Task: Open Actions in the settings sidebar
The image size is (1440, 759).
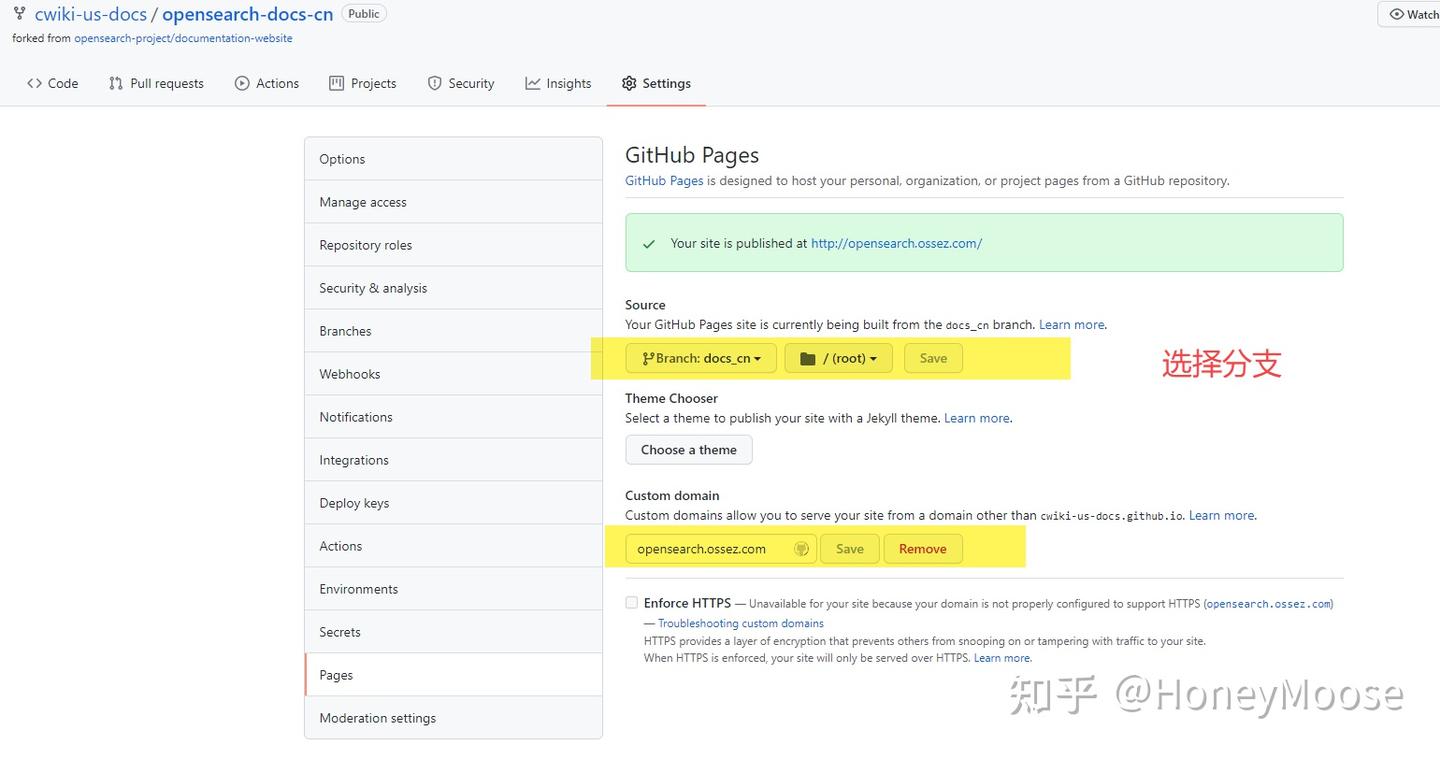Action: point(453,546)
